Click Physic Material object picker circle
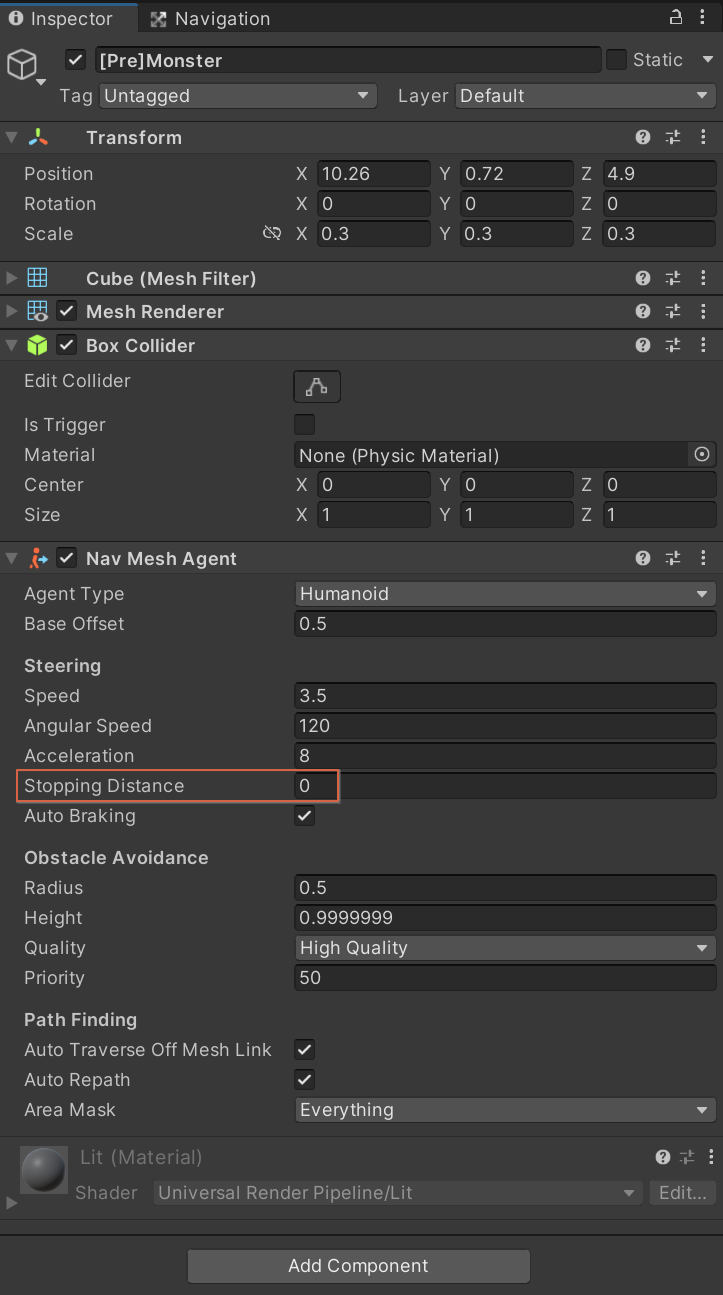This screenshot has width=723, height=1295. [x=702, y=455]
